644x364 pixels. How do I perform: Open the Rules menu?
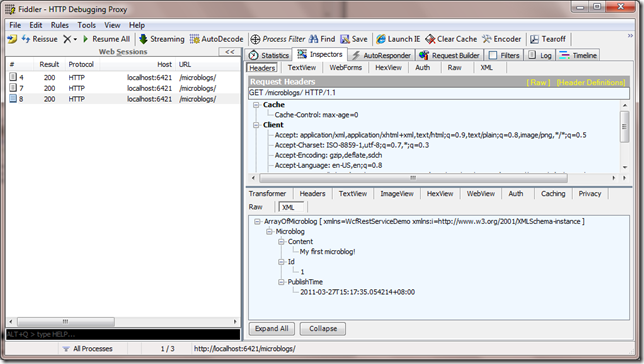click(x=60, y=25)
